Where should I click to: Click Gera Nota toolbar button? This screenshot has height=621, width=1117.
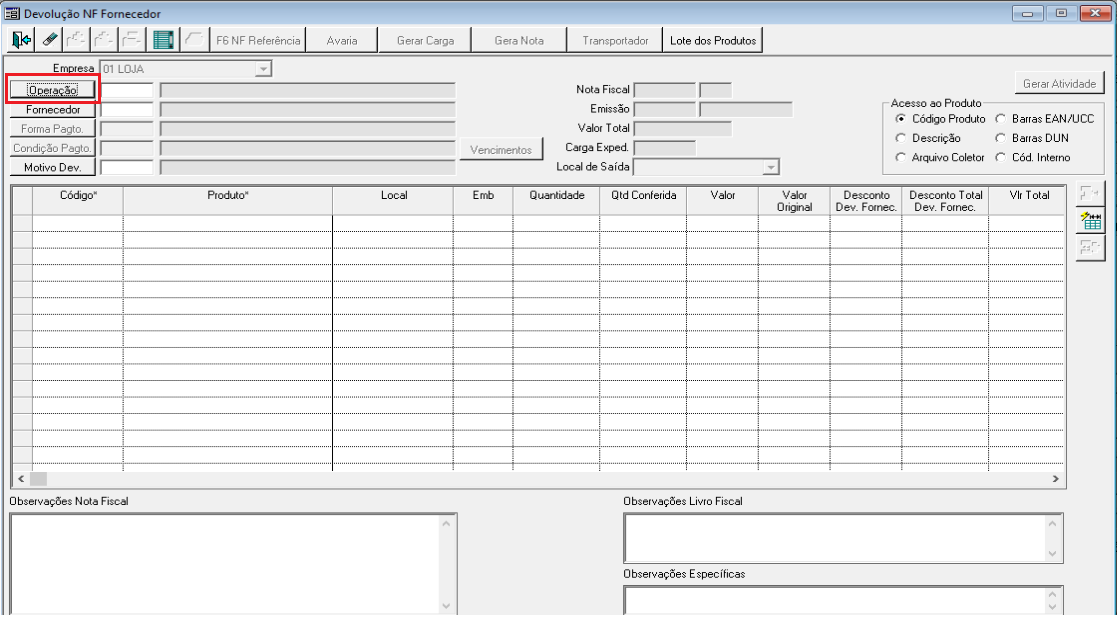(519, 41)
